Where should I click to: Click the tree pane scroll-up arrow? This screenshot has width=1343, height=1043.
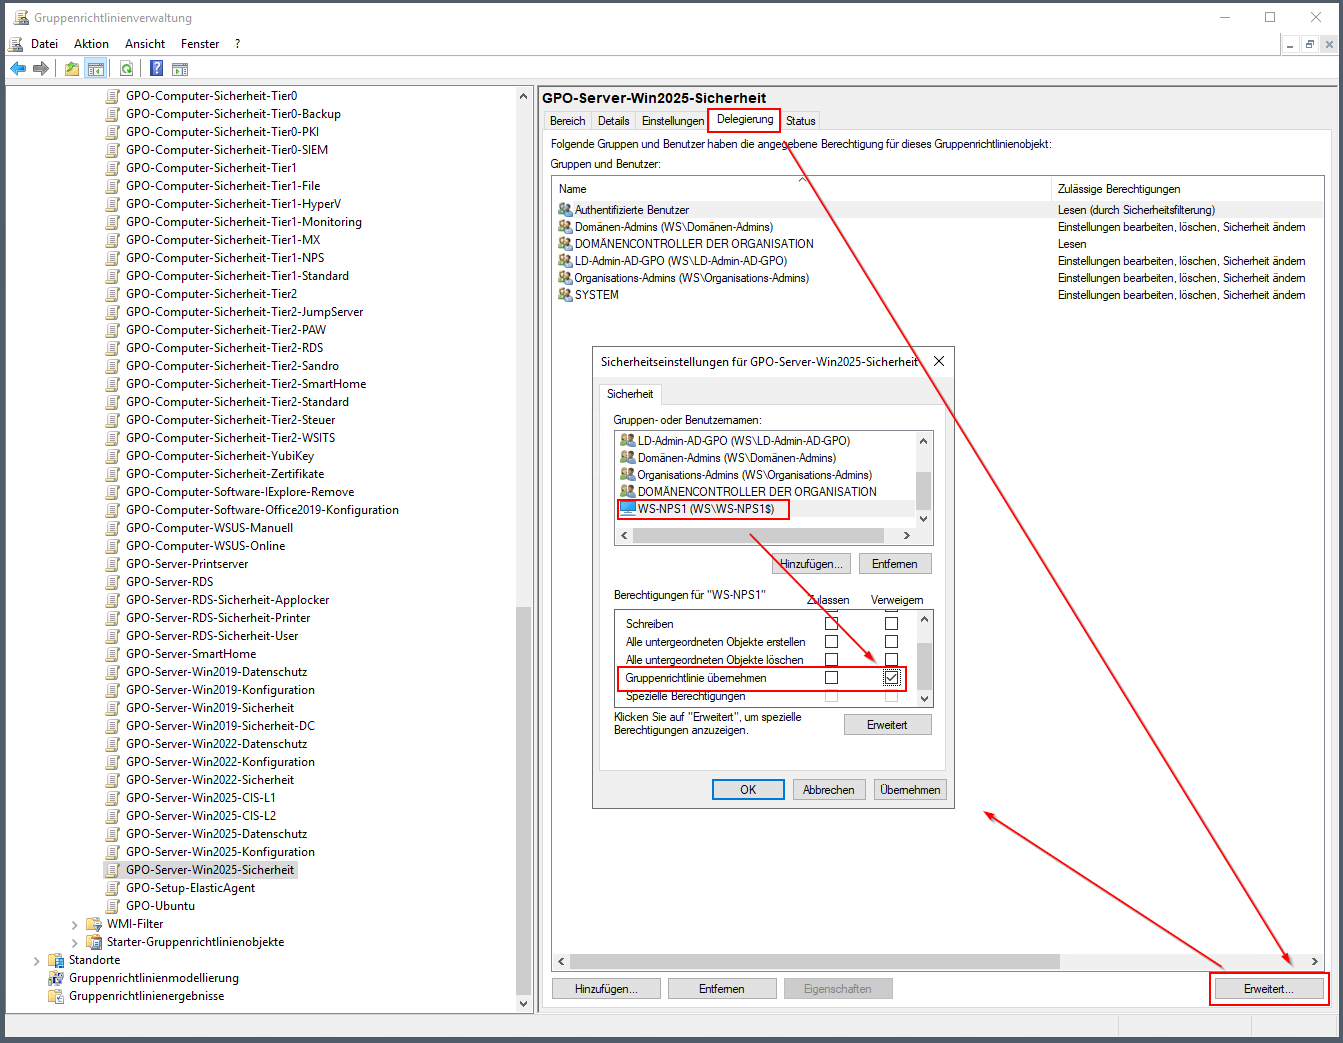pyautogui.click(x=524, y=97)
